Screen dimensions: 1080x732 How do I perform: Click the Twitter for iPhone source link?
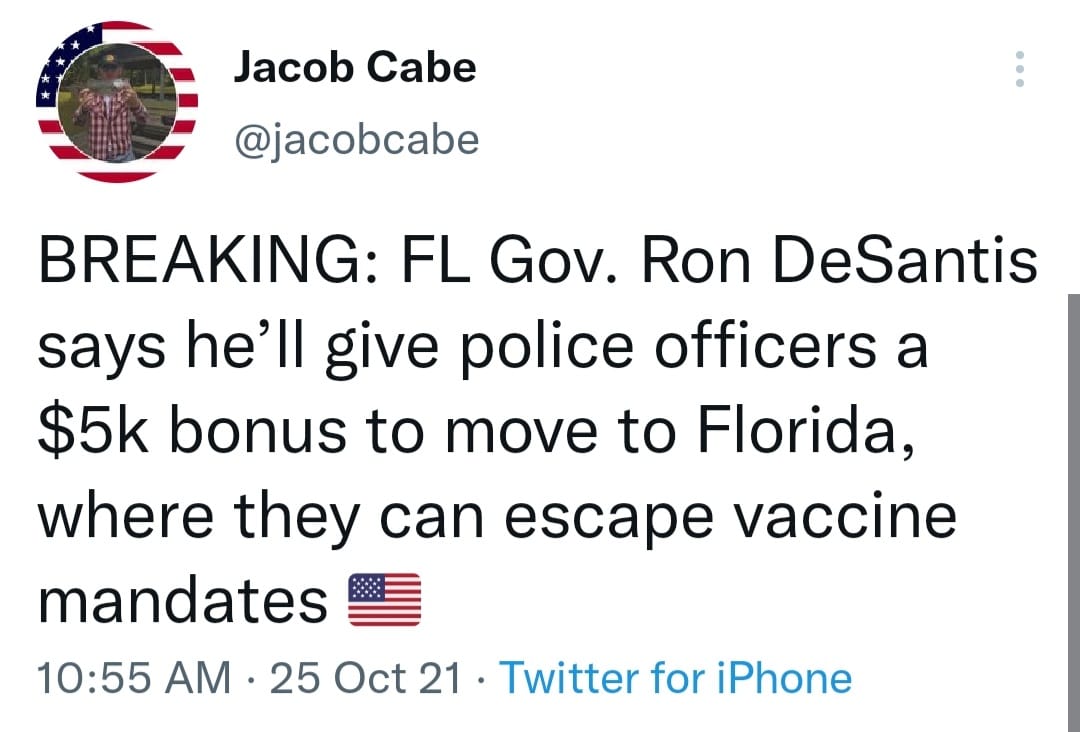(675, 679)
